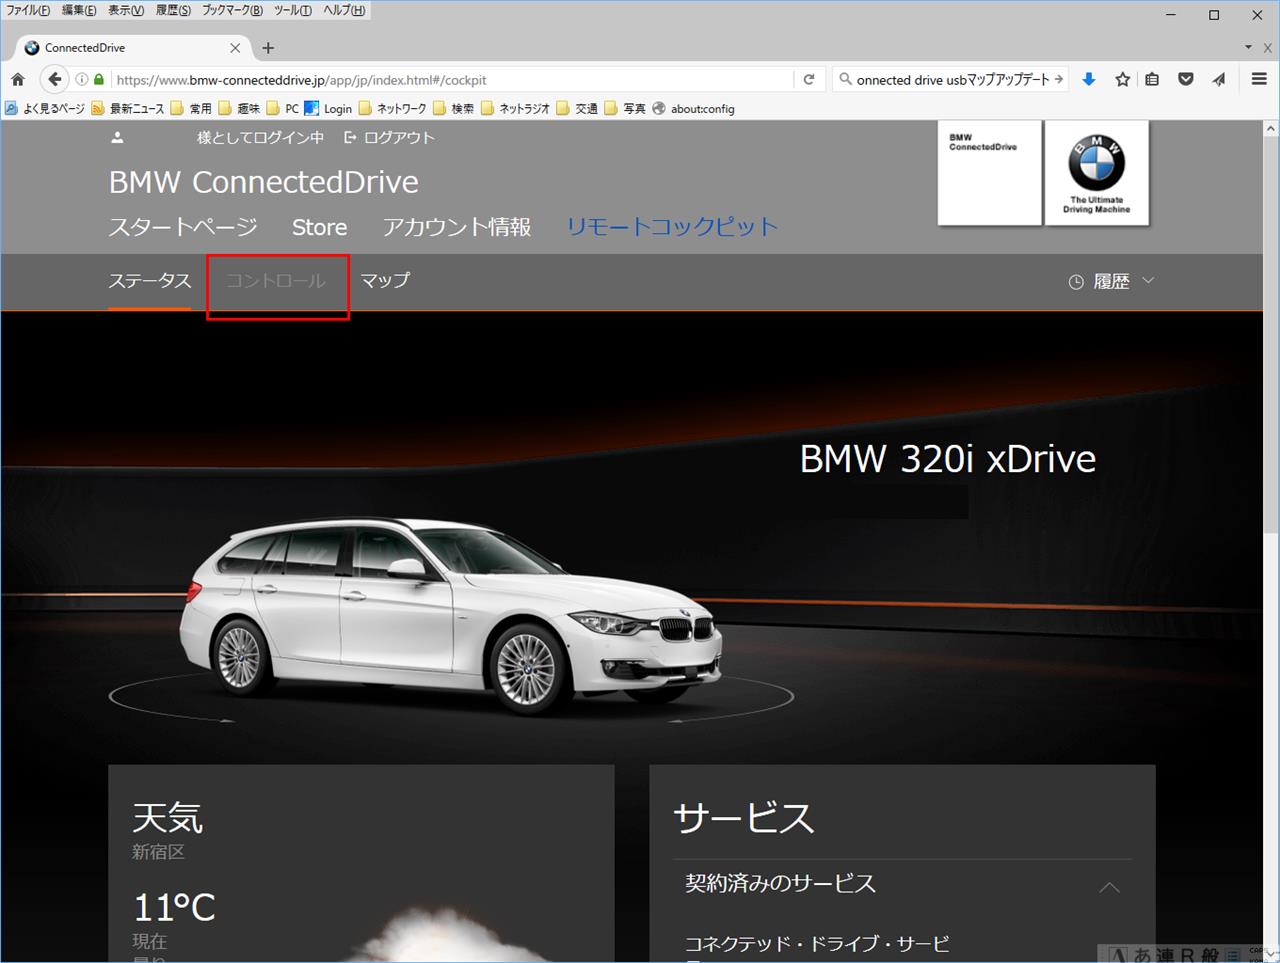Open the Firefox hamburger menu
The height and width of the screenshot is (963, 1280).
click(x=1259, y=79)
